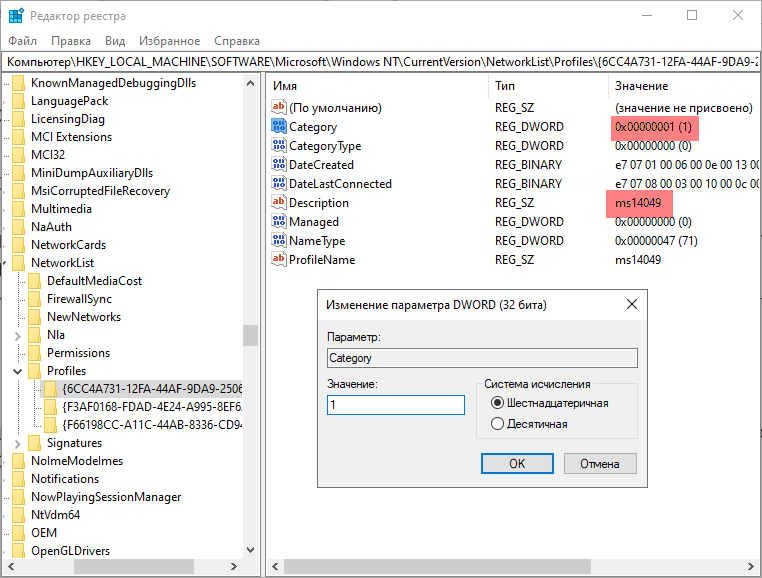Viewport: 762px width, 578px height.
Task: Select the Десятичная radio button
Action: (497, 424)
